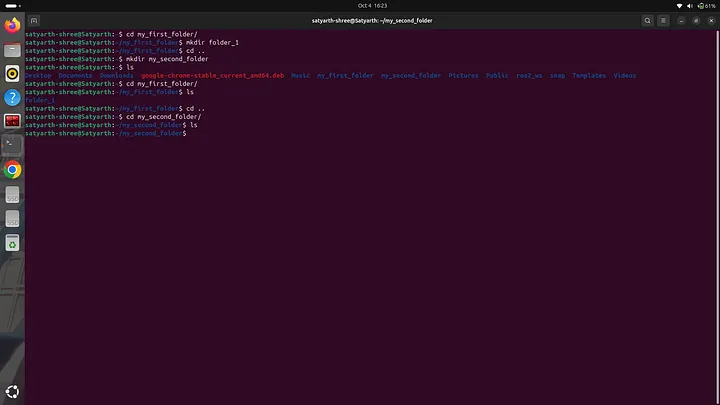Click blue 'my_second_folder' in ls listing
Viewport: 720px width, 405px height.
(411, 75)
